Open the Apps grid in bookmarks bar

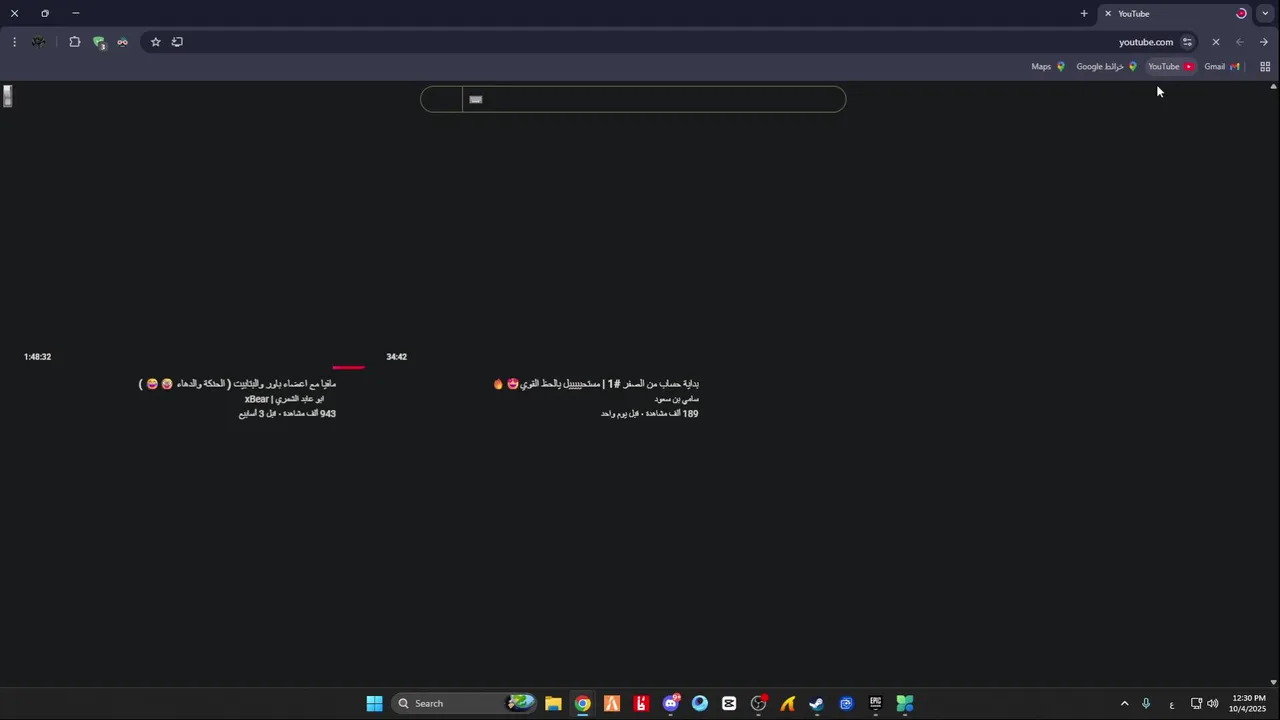pos(1265,67)
